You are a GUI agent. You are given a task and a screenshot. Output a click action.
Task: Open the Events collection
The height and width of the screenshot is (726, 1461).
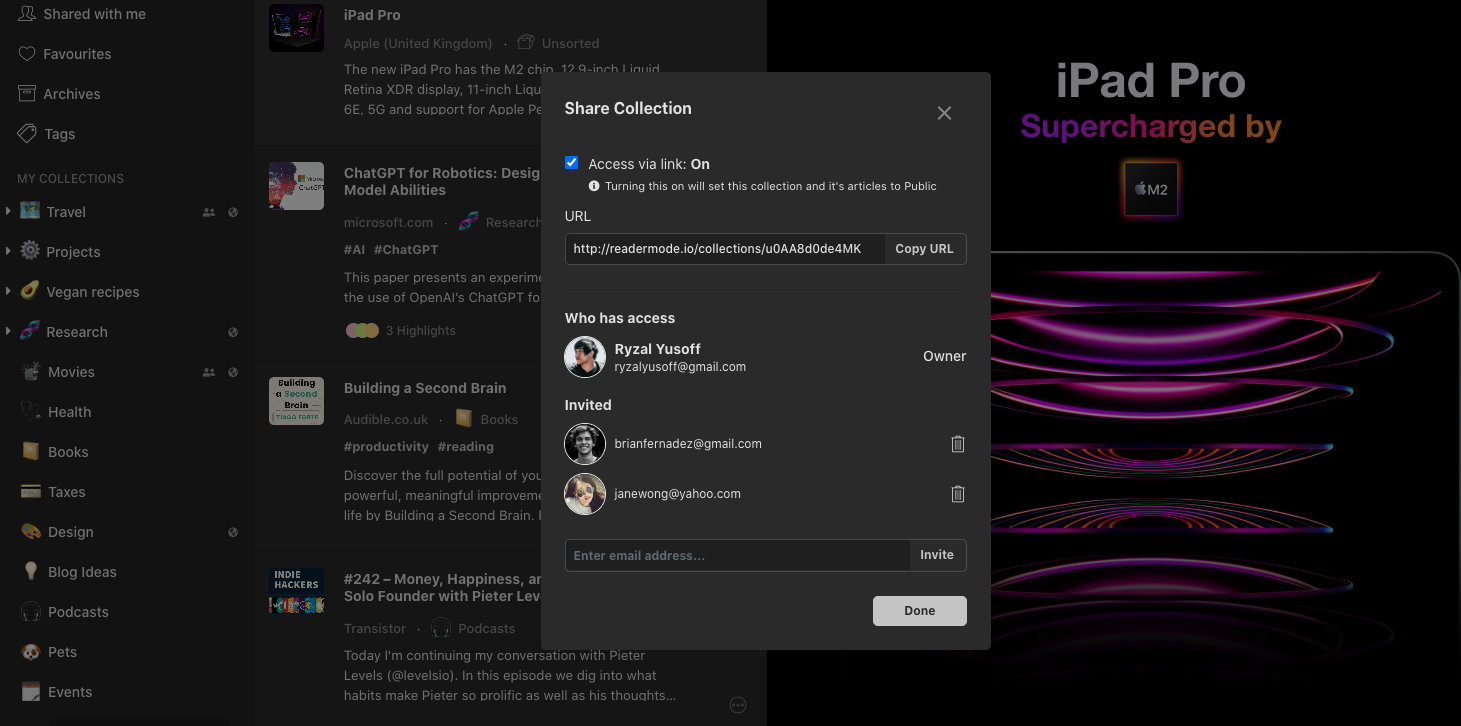pos(70,692)
